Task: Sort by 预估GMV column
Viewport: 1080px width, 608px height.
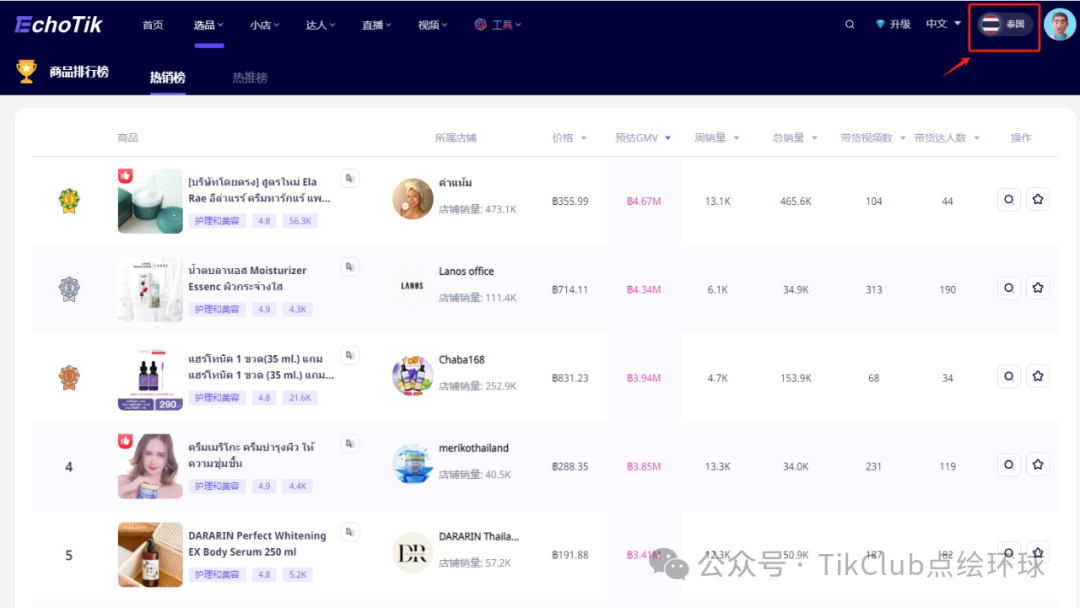Action: click(x=643, y=138)
